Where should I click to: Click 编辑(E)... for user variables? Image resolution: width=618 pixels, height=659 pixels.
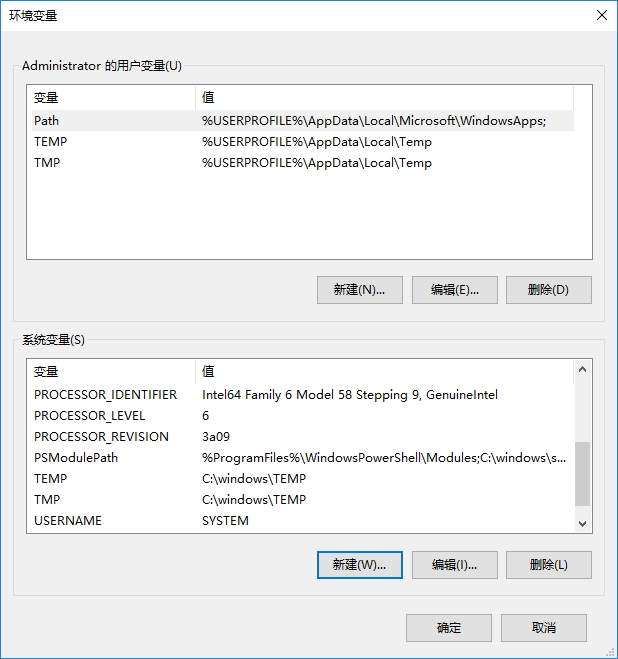point(454,290)
